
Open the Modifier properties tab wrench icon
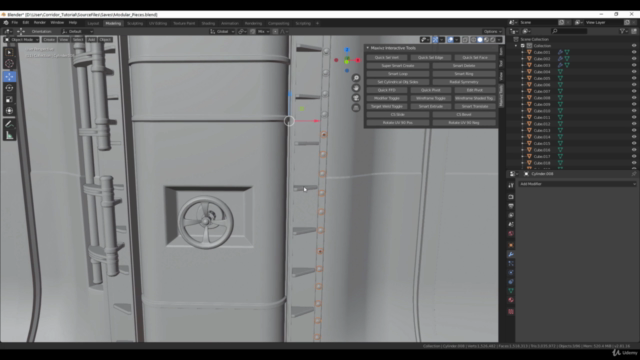[511, 254]
